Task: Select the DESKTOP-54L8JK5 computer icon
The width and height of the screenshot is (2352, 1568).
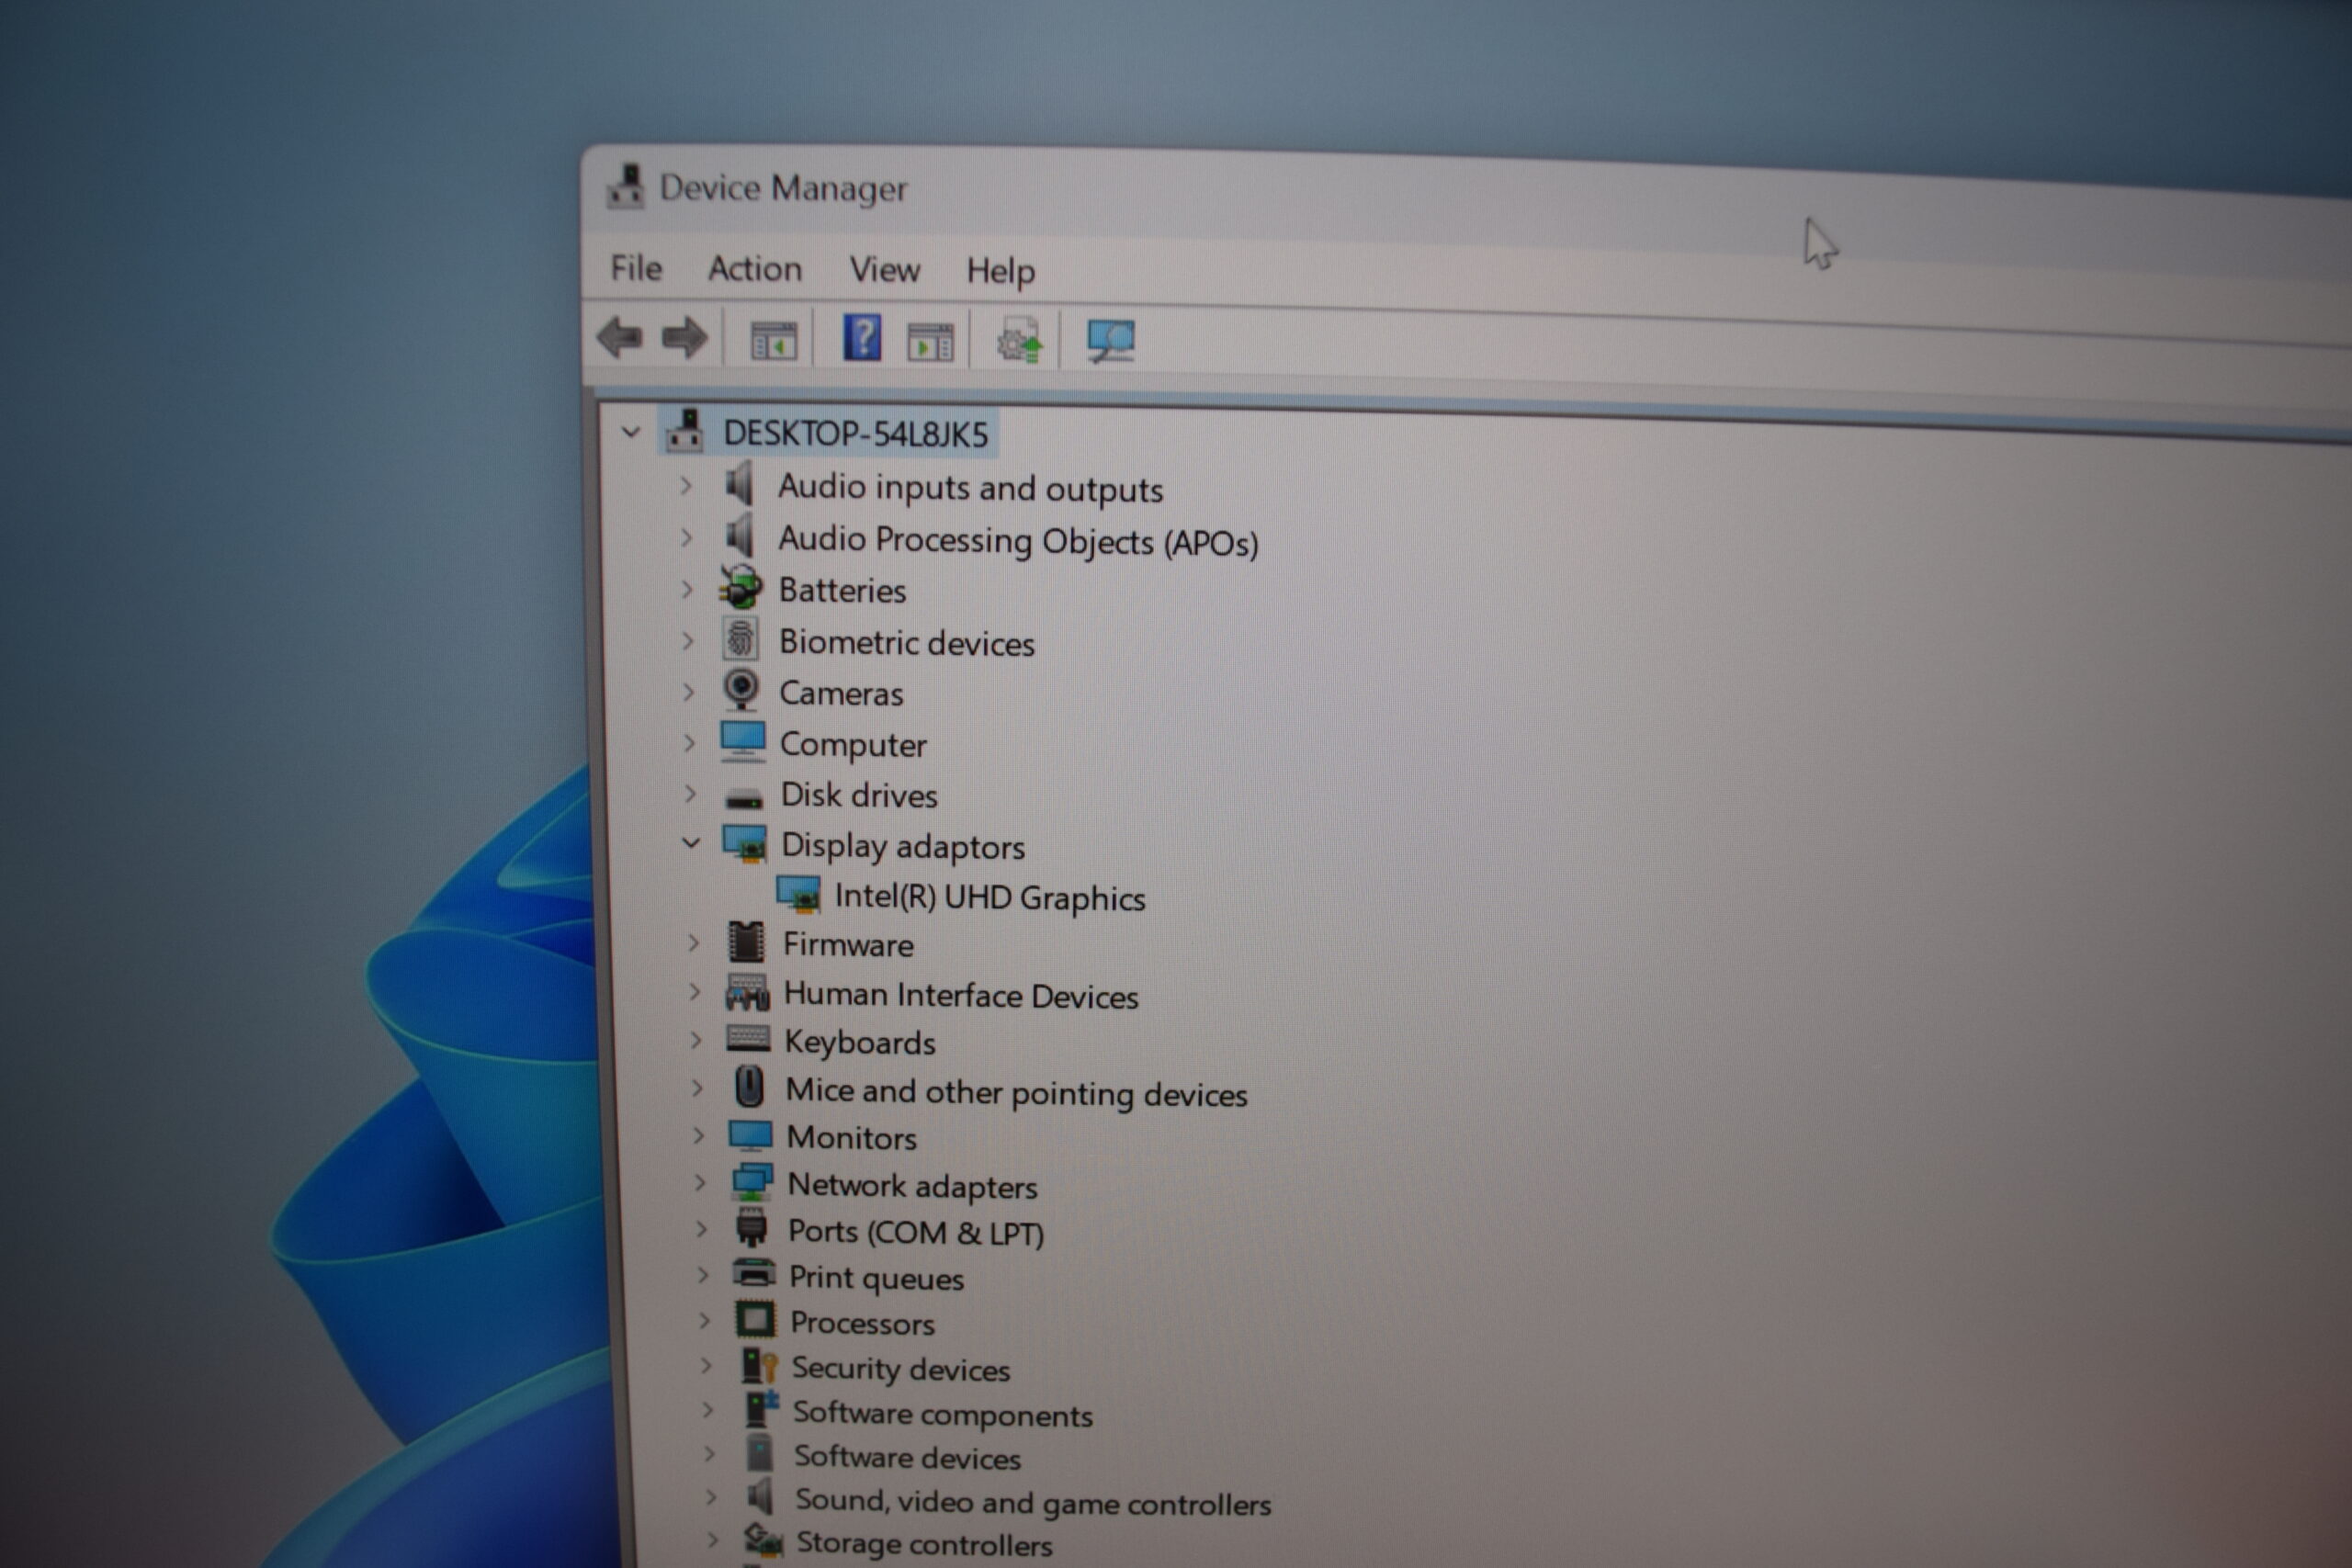Action: click(x=685, y=431)
